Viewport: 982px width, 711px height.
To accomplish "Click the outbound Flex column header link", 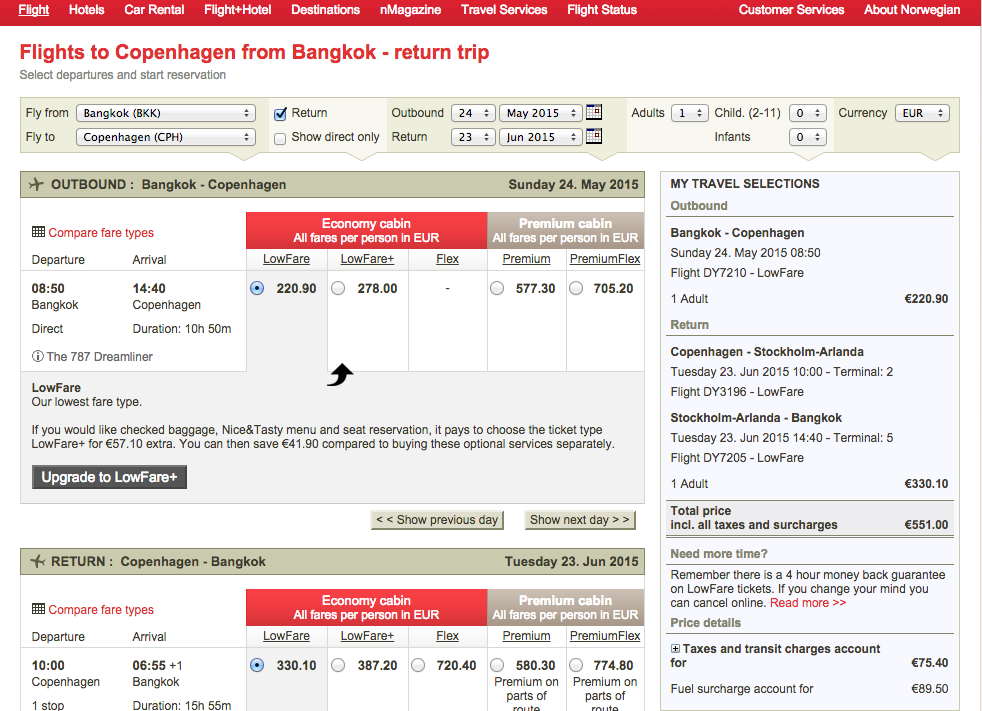I will coord(447,259).
